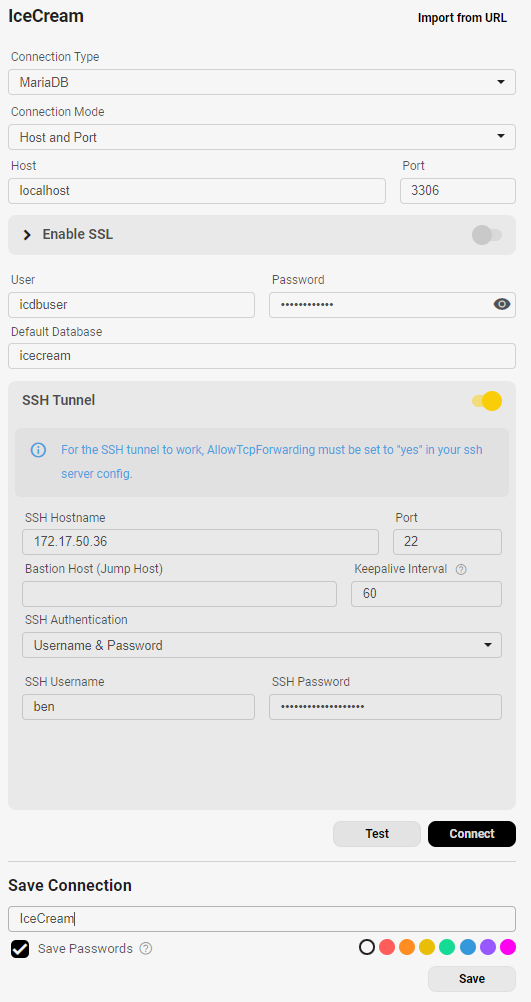
Task: Click the Bastion Host input field
Action: click(180, 594)
